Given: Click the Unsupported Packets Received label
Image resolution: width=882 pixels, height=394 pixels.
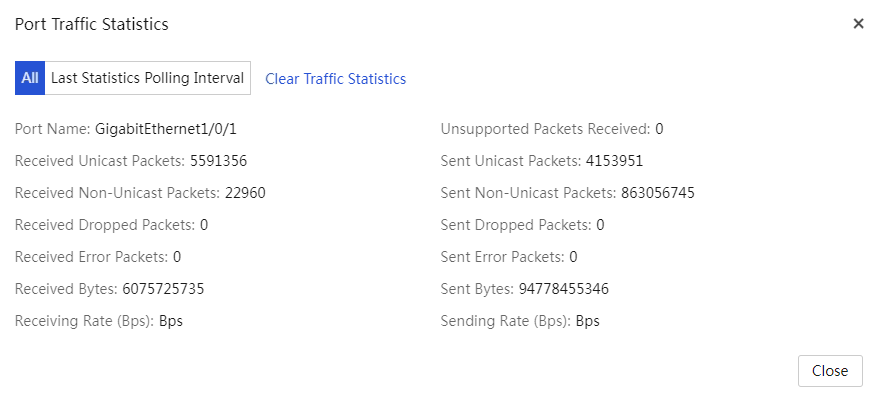Looking at the screenshot, I should point(546,129).
